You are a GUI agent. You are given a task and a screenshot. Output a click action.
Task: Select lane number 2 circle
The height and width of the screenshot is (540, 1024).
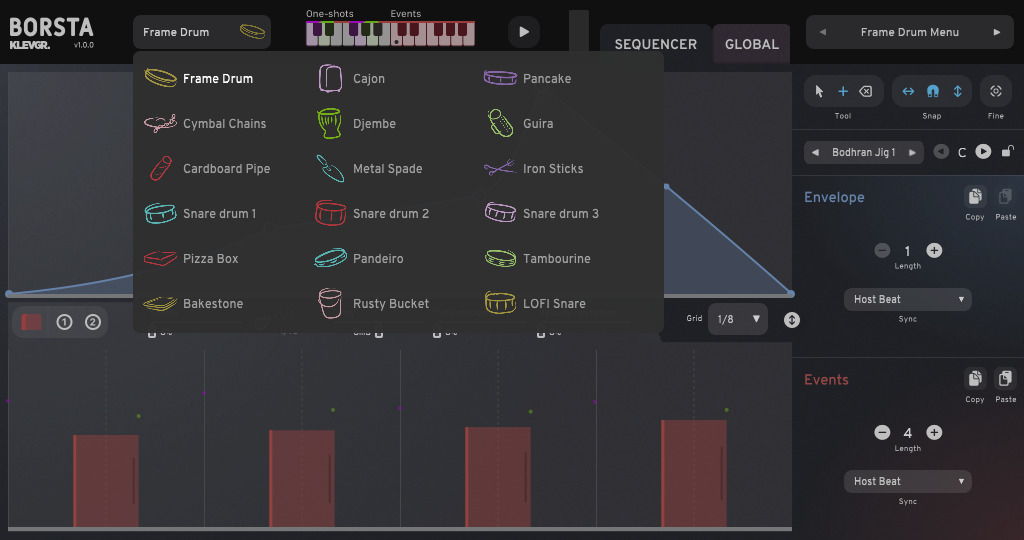click(x=93, y=322)
